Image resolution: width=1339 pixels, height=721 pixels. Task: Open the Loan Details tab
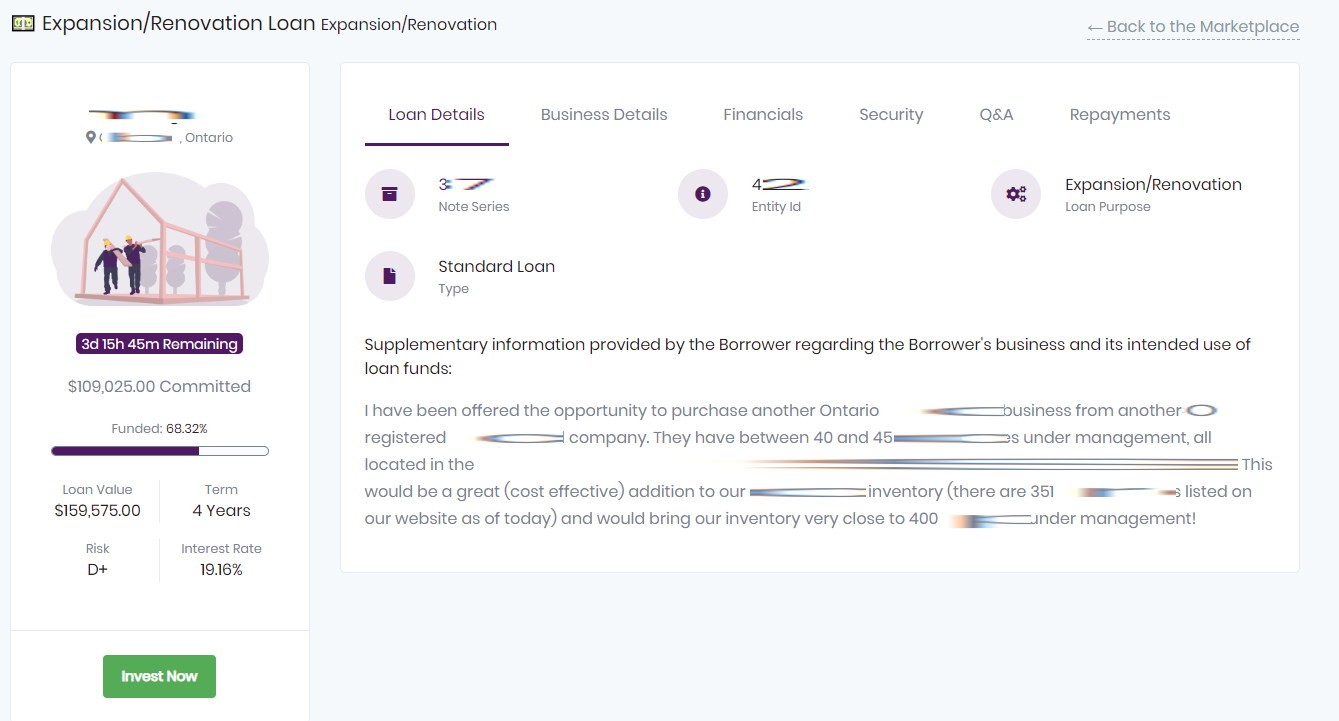[x=436, y=115]
